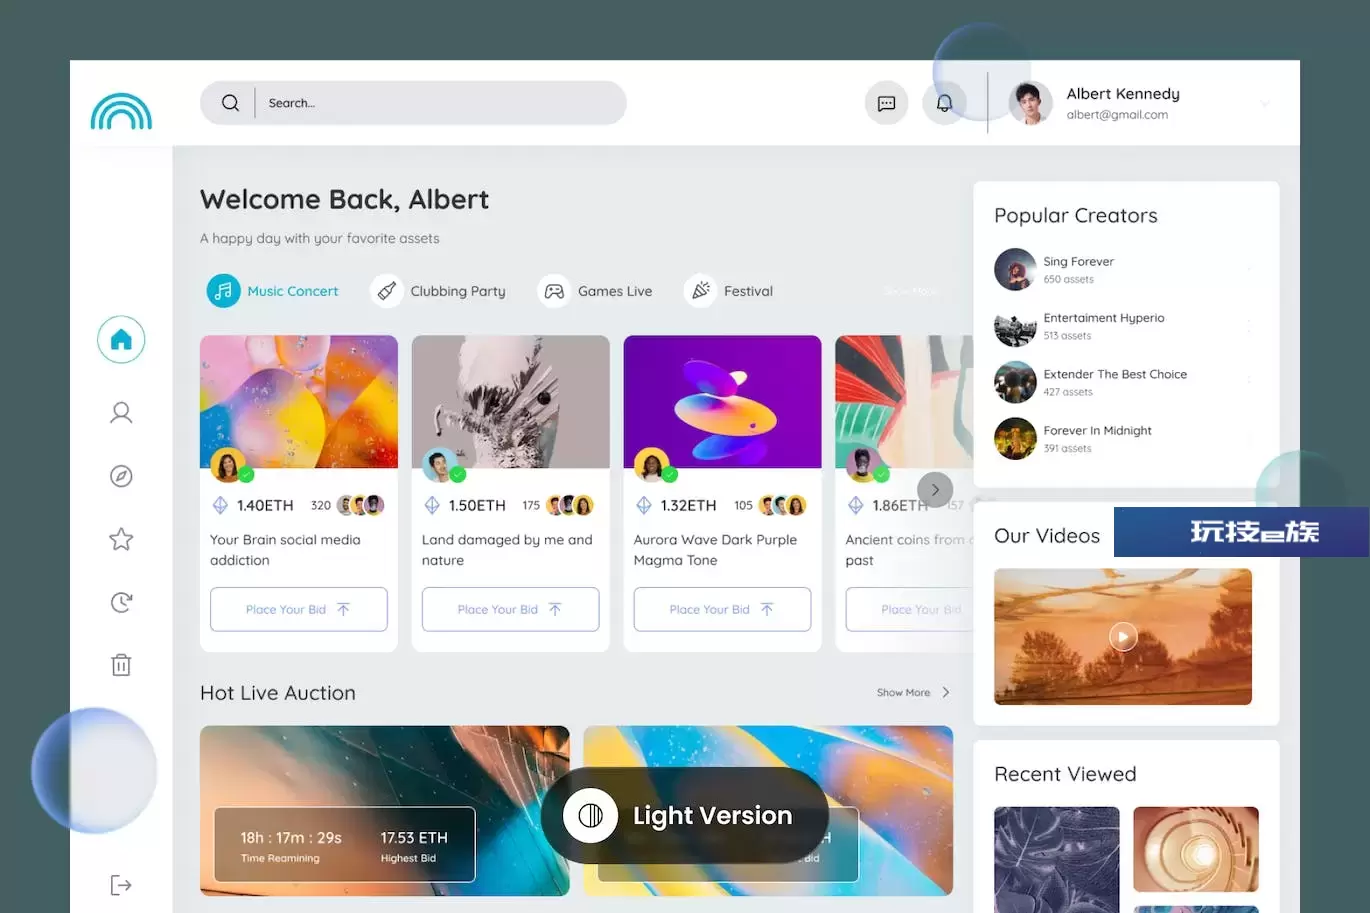Open the chat messages icon
This screenshot has width=1370, height=913.
coord(886,103)
